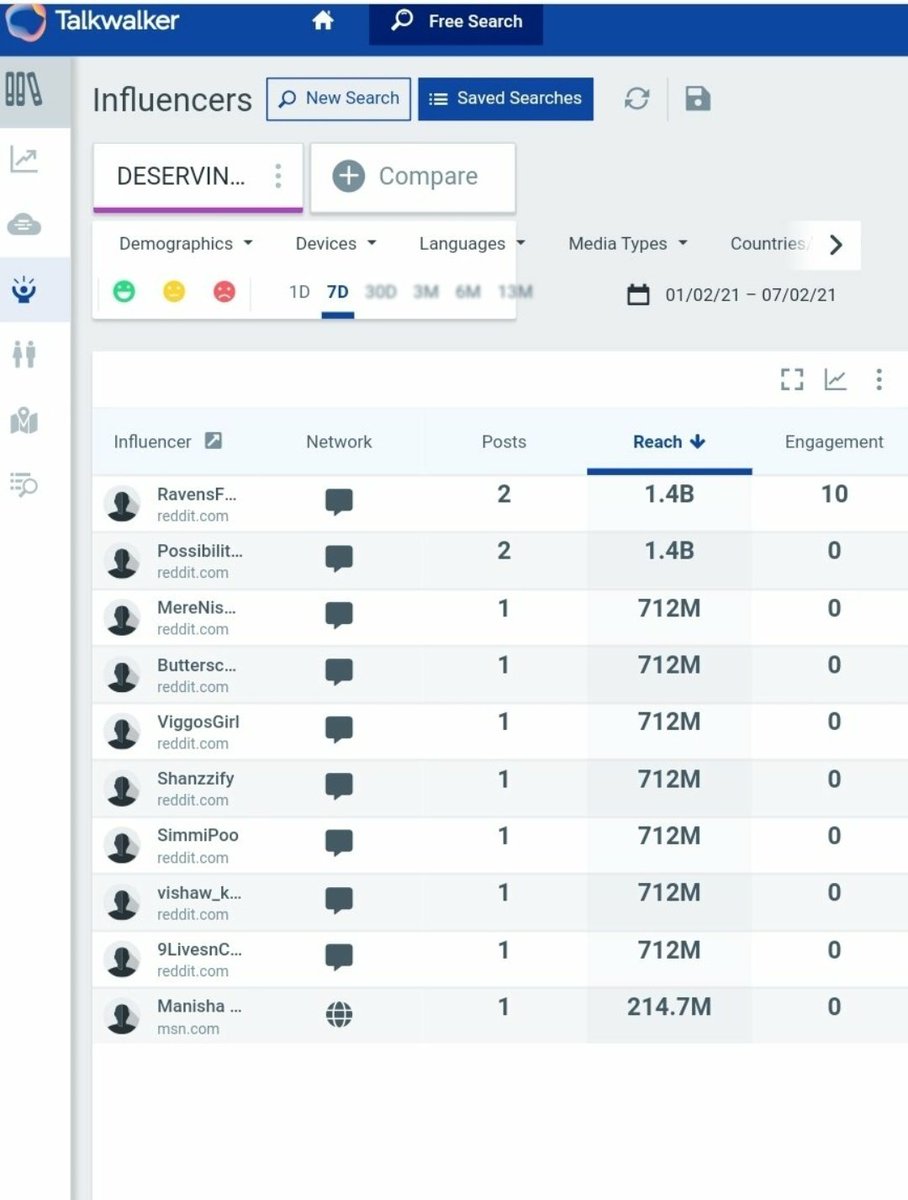Add a Compare search
The image size is (908, 1200).
412,177
